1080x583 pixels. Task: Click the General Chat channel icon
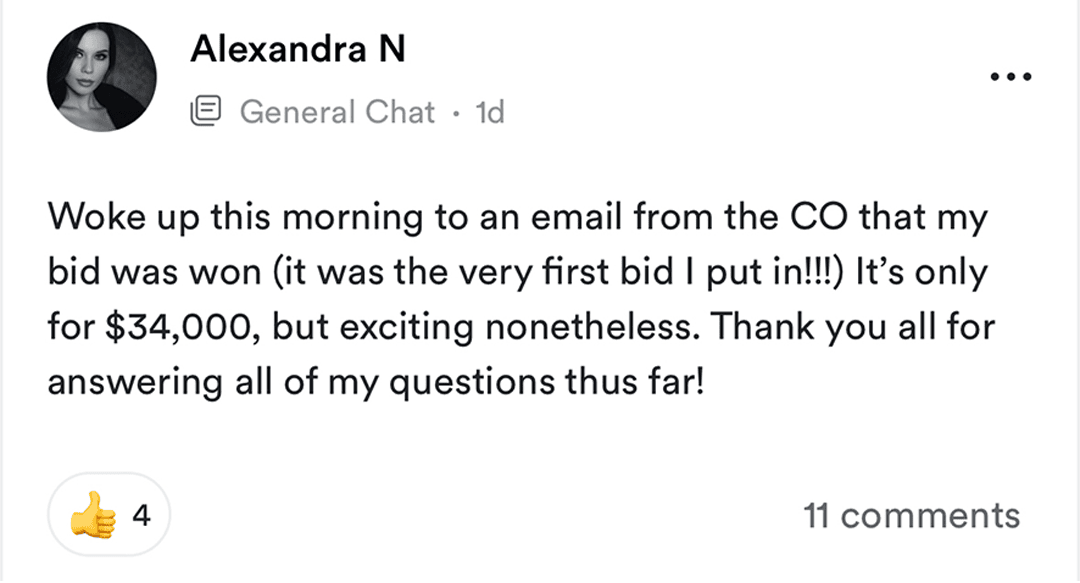(x=206, y=112)
